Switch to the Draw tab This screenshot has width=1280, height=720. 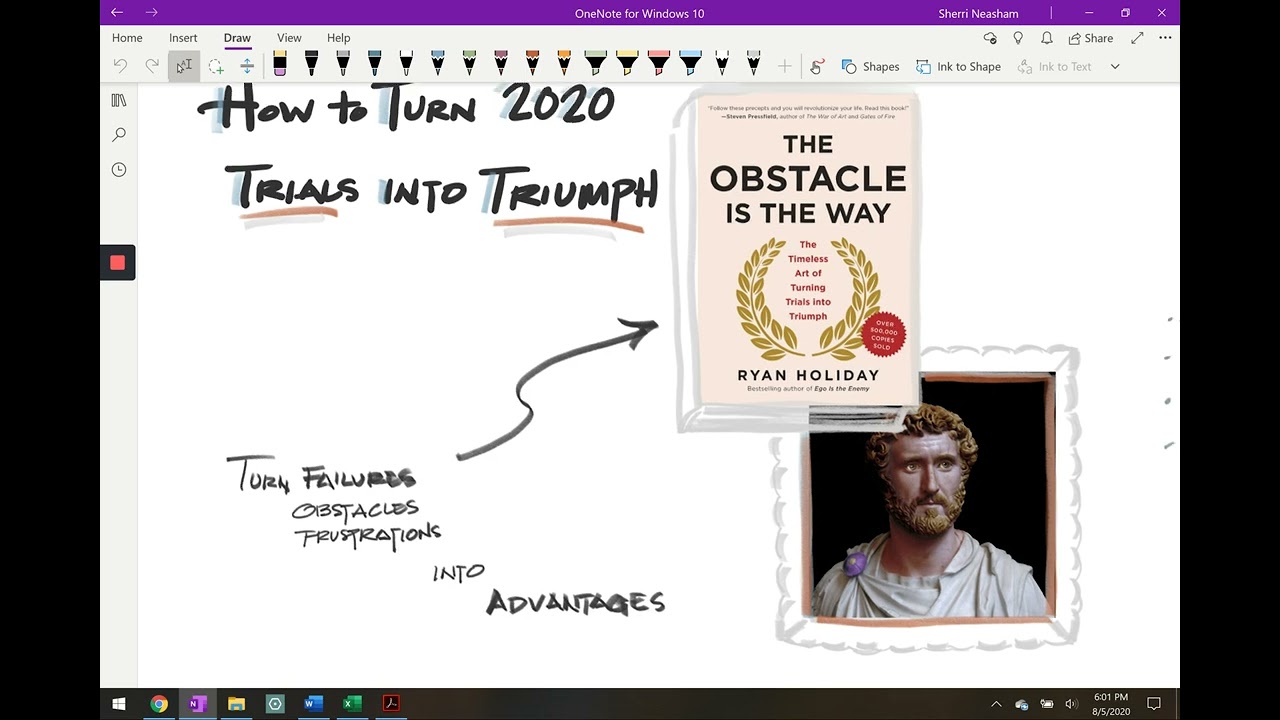237,38
